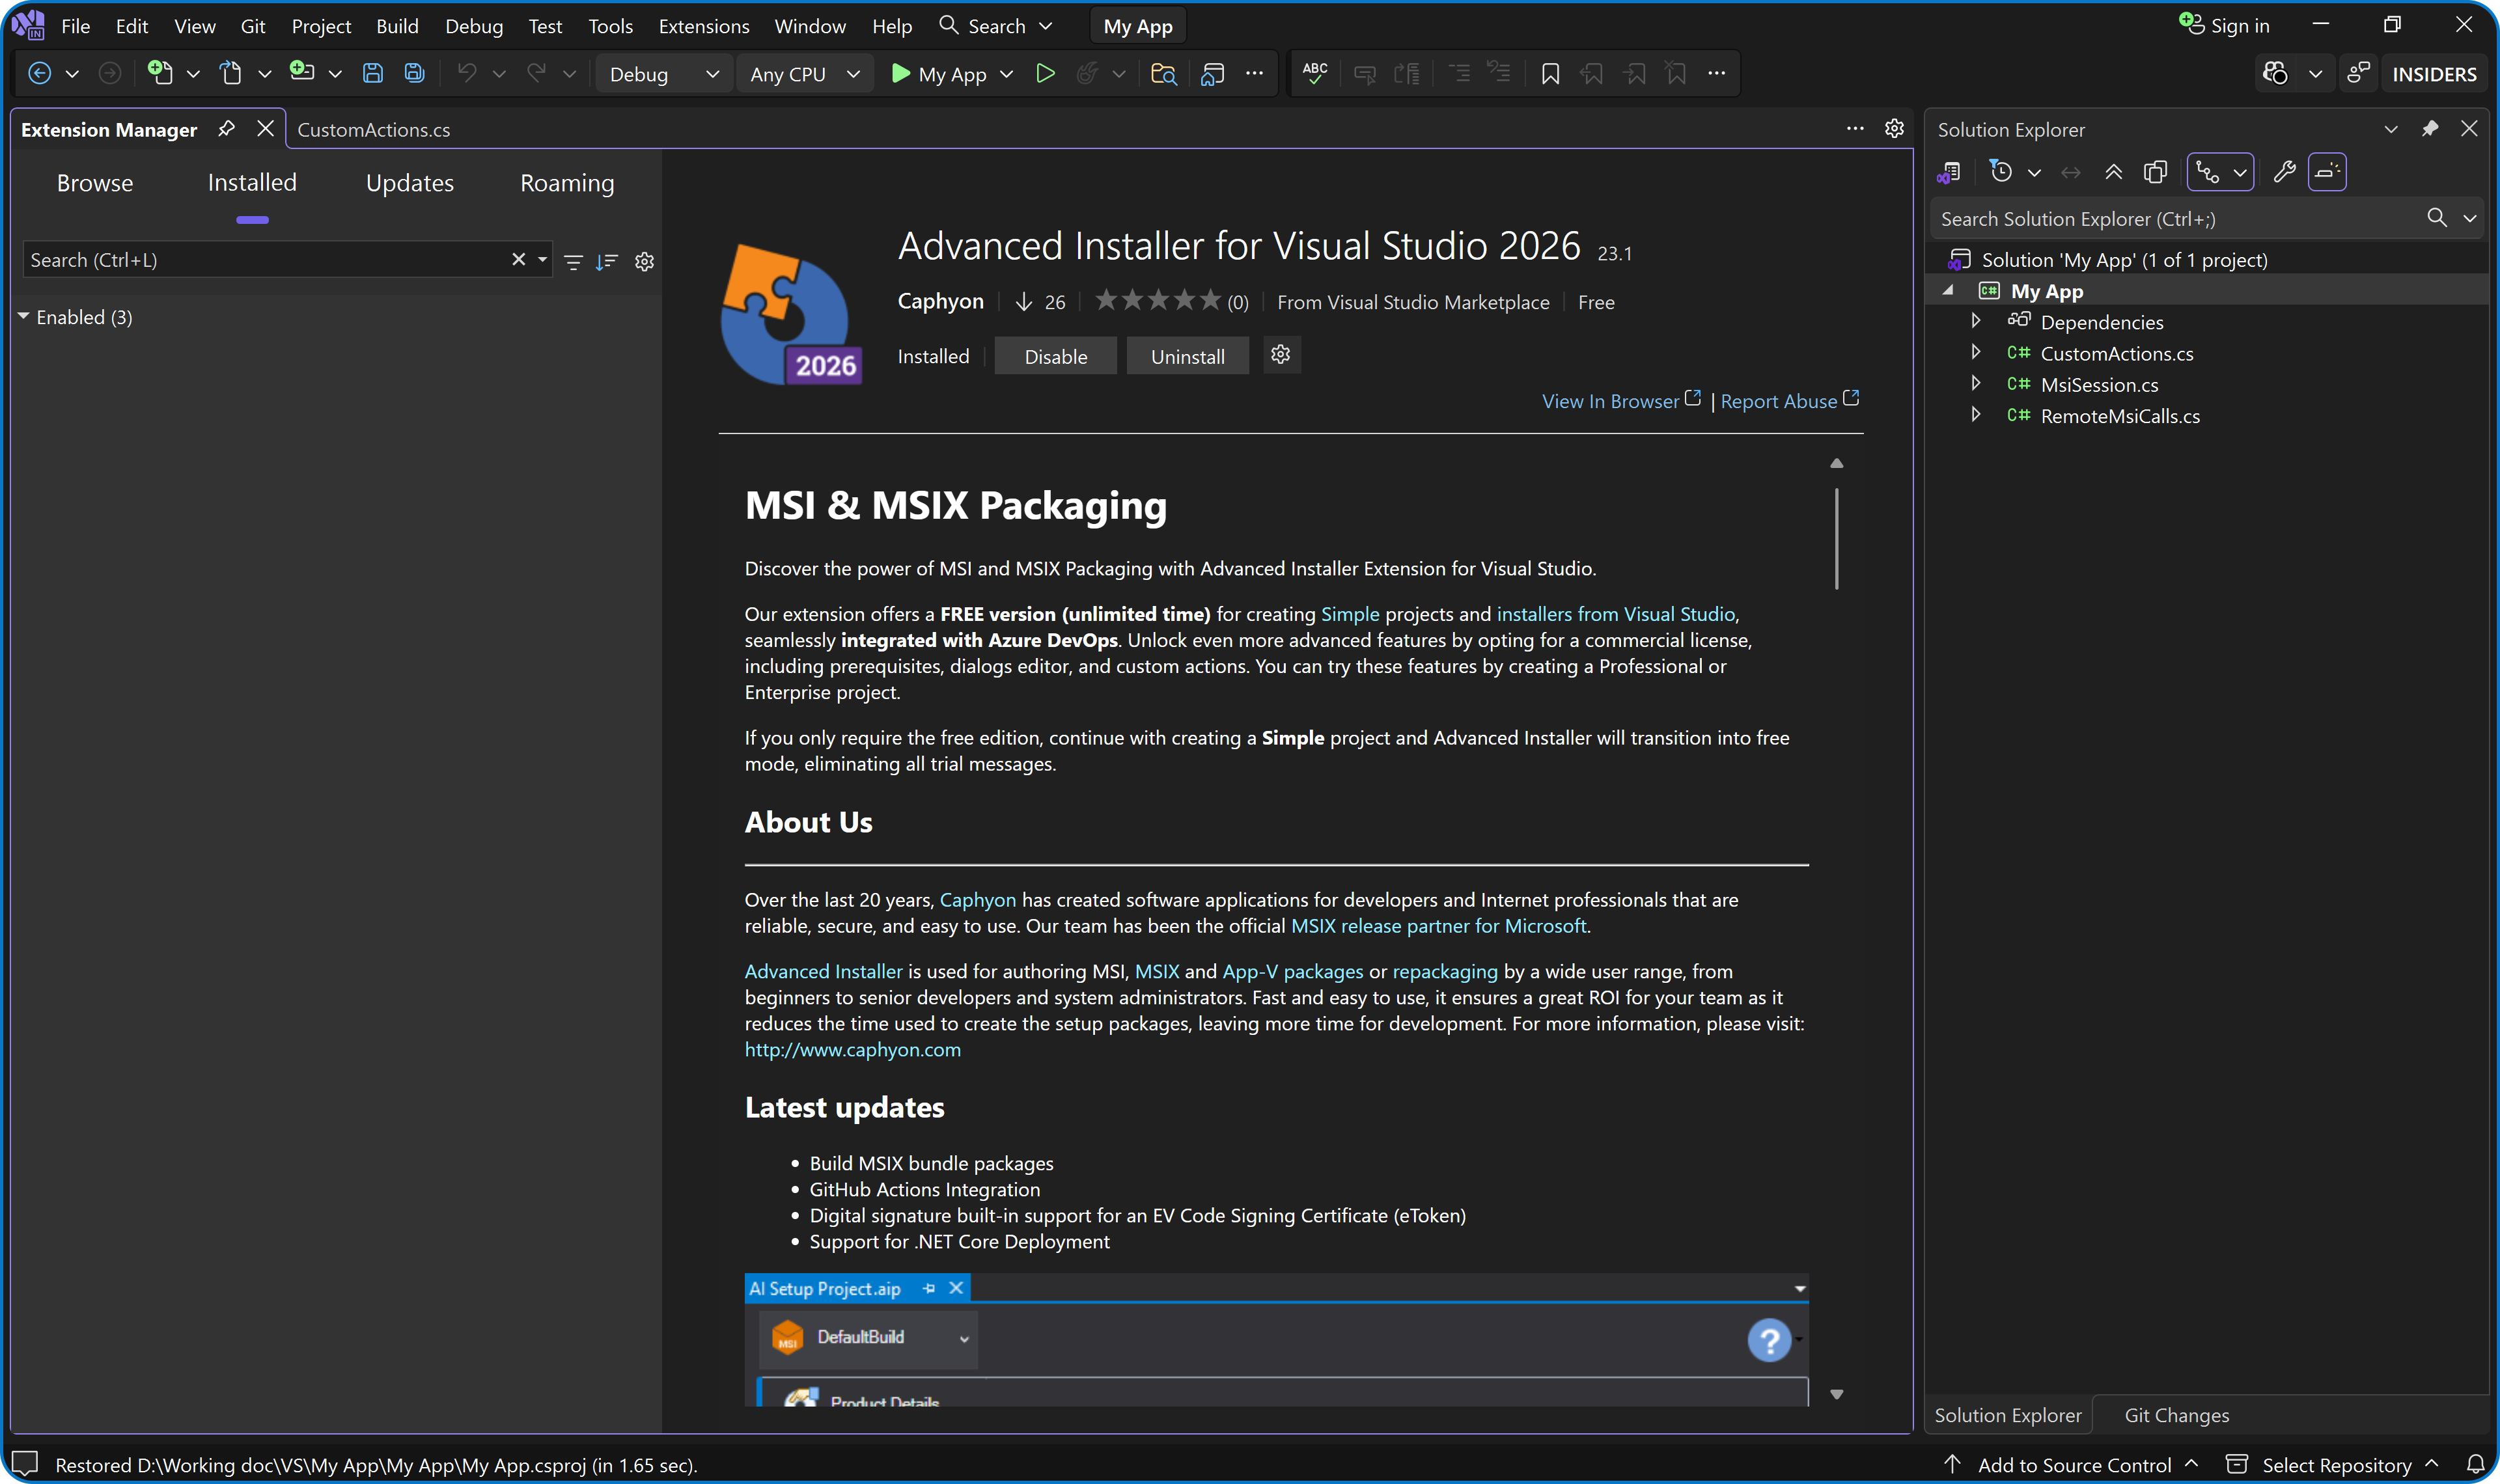Screen dimensions: 2500x1484
Task: Click the GitHub Copilot icon
Action: pos(2275,73)
